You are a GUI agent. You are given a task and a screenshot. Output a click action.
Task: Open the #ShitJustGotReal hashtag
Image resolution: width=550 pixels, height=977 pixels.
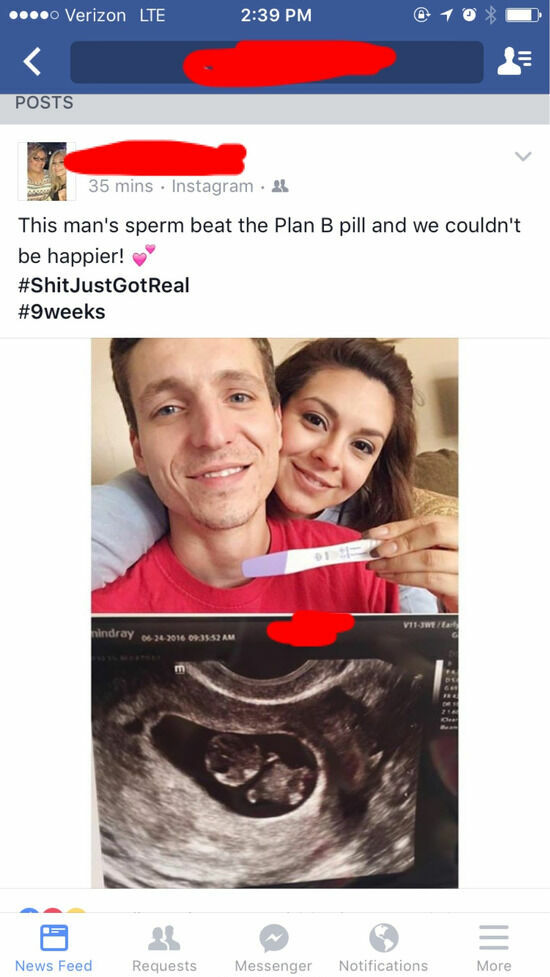coord(104,285)
